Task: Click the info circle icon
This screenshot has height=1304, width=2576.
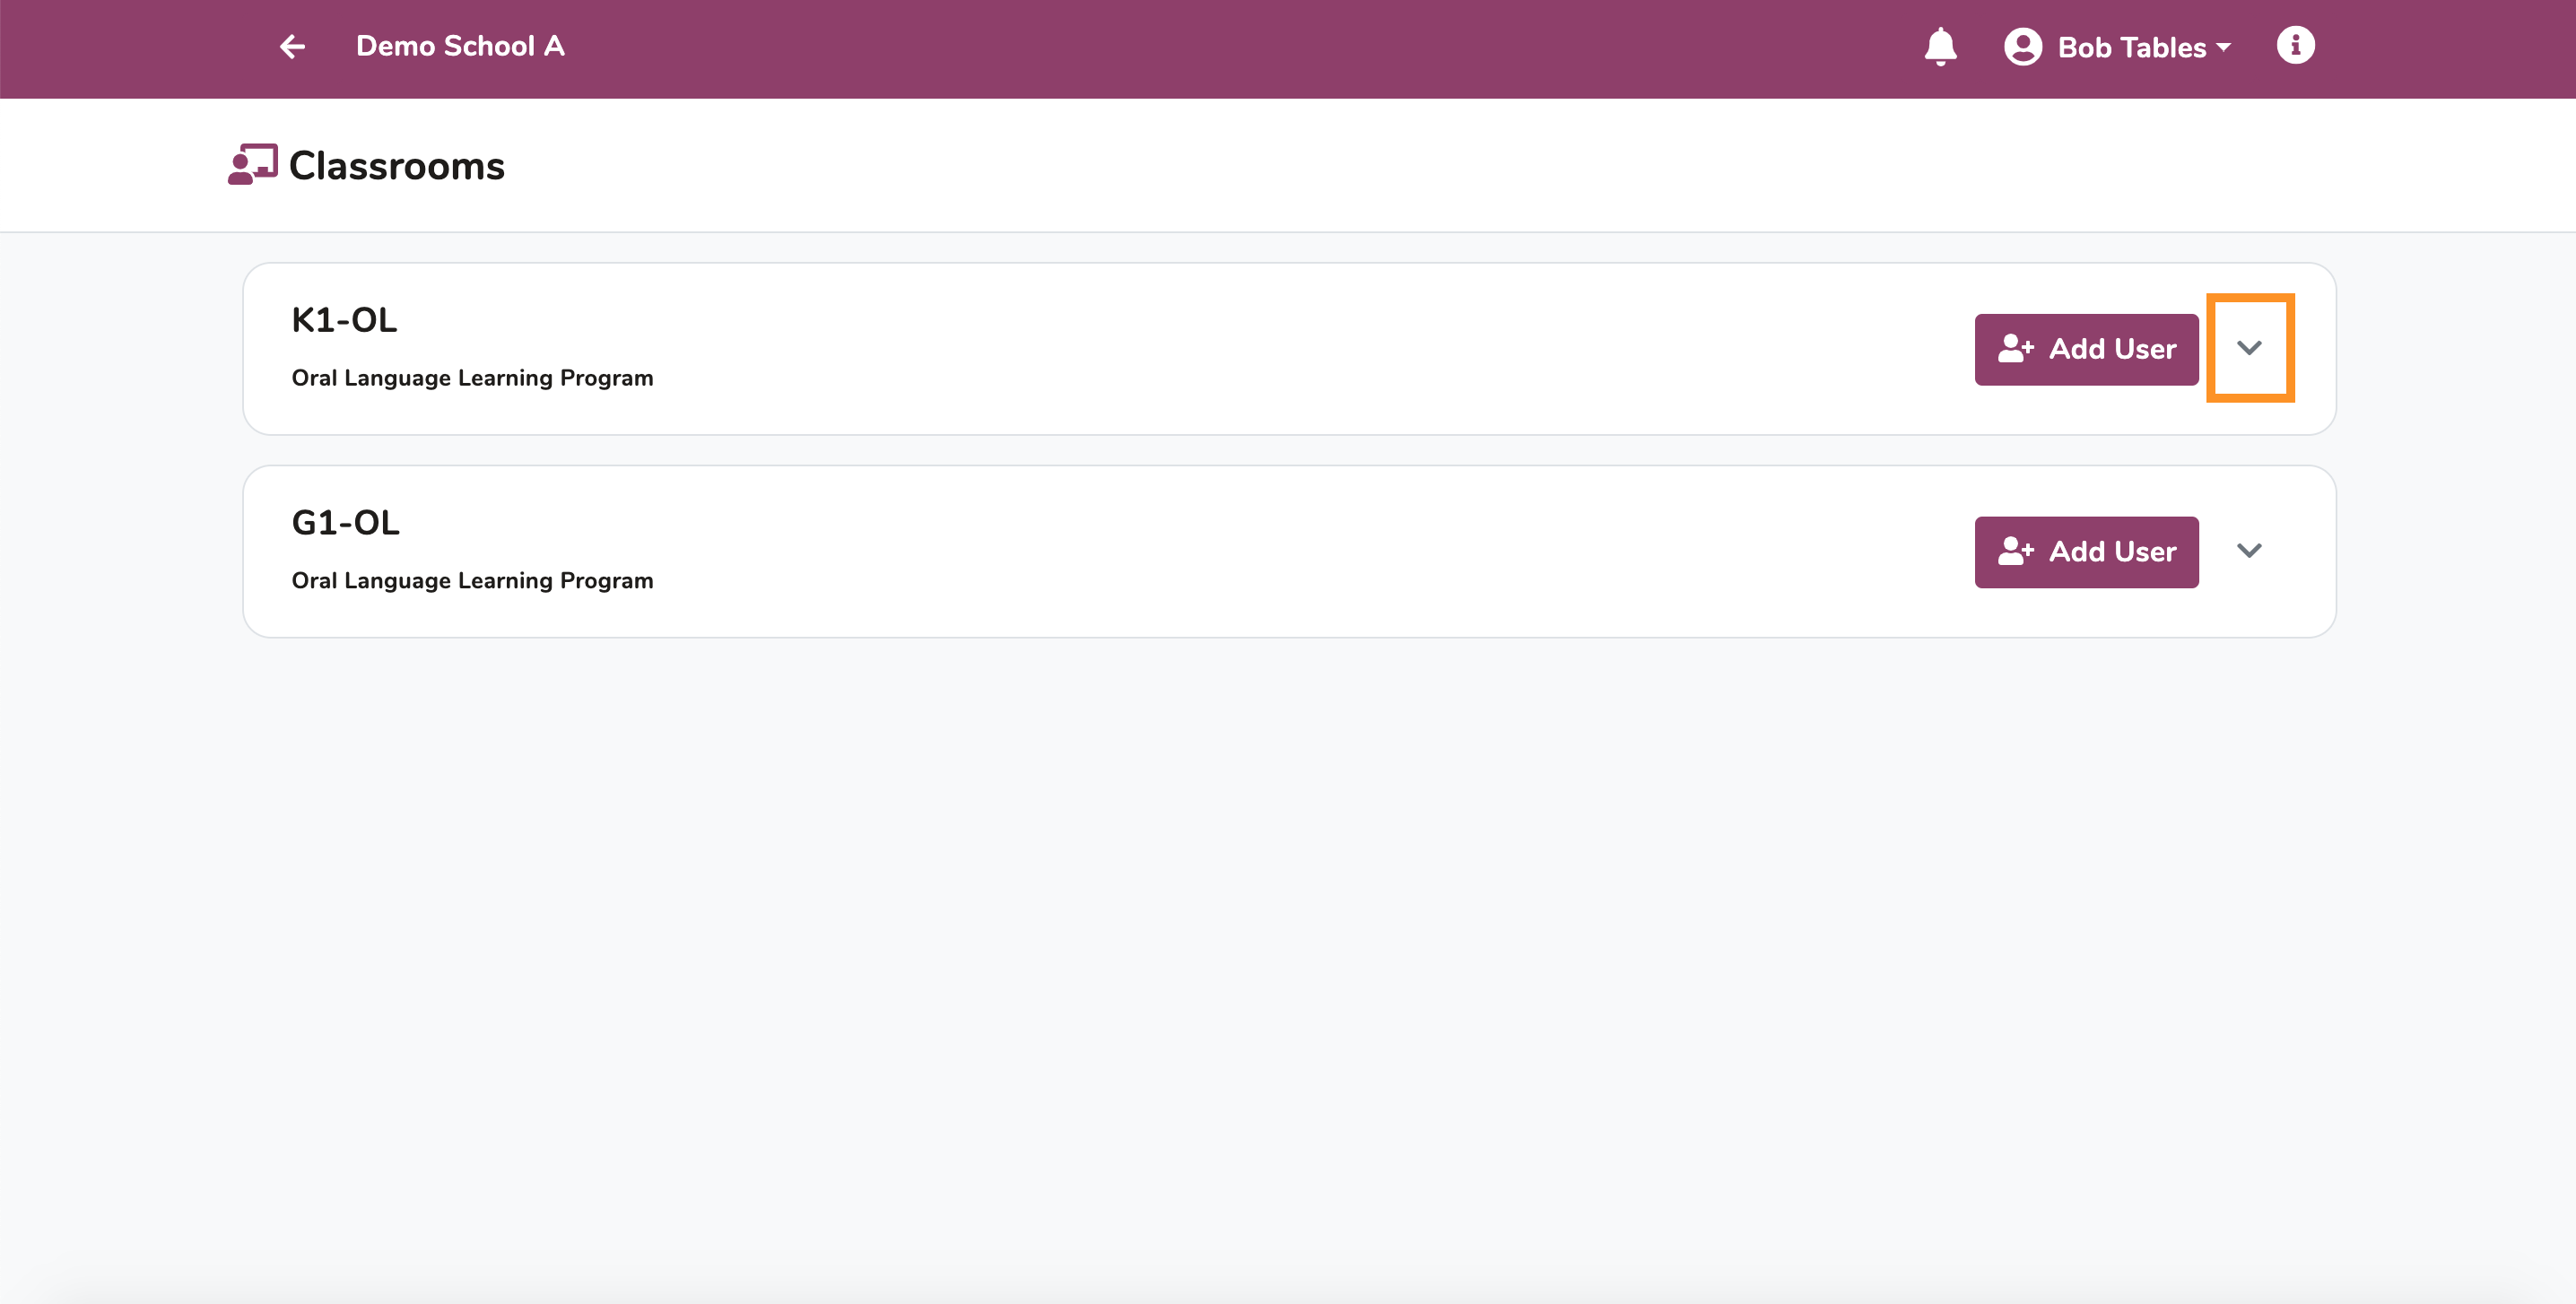Action: [x=2295, y=45]
